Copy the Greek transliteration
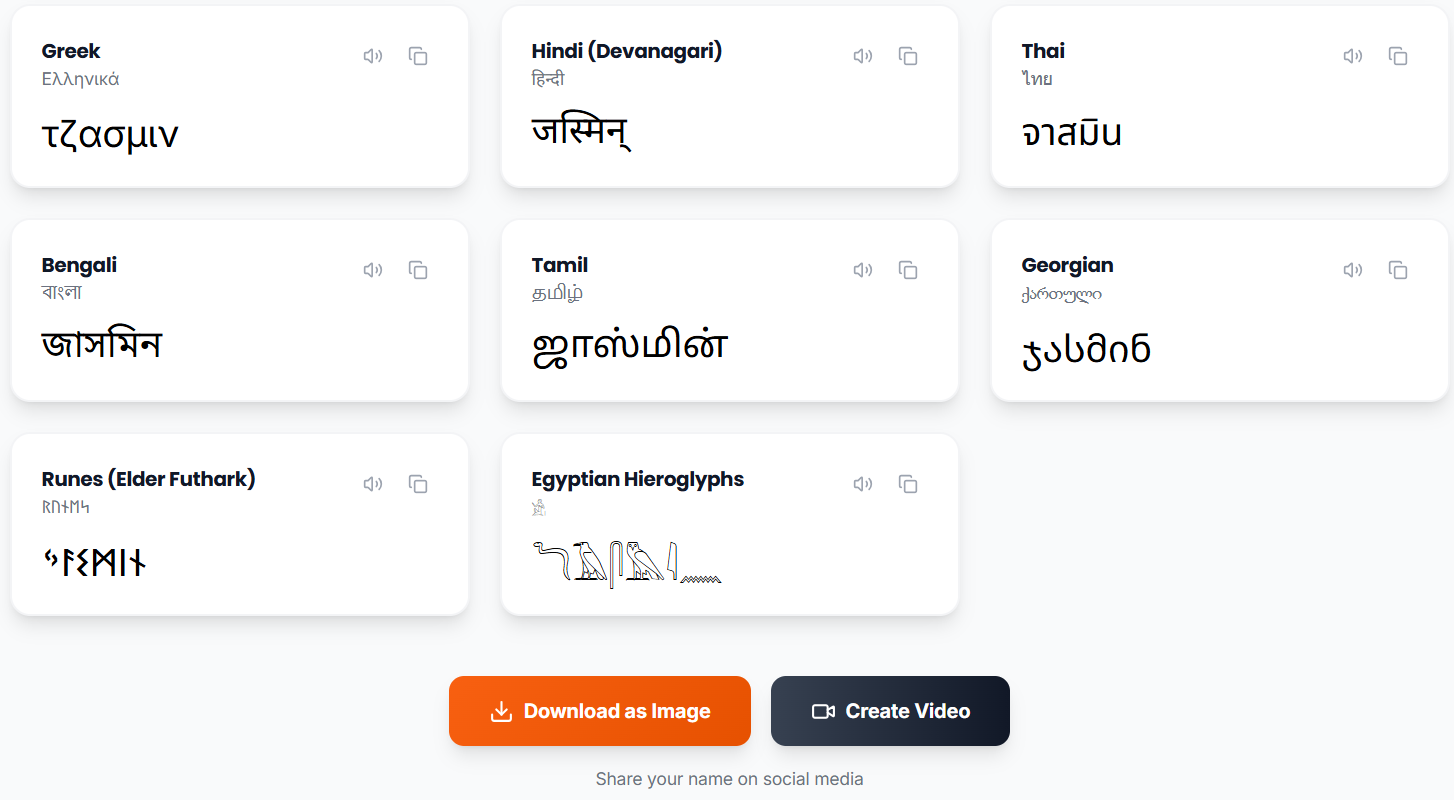Image resolution: width=1454 pixels, height=800 pixels. [418, 56]
